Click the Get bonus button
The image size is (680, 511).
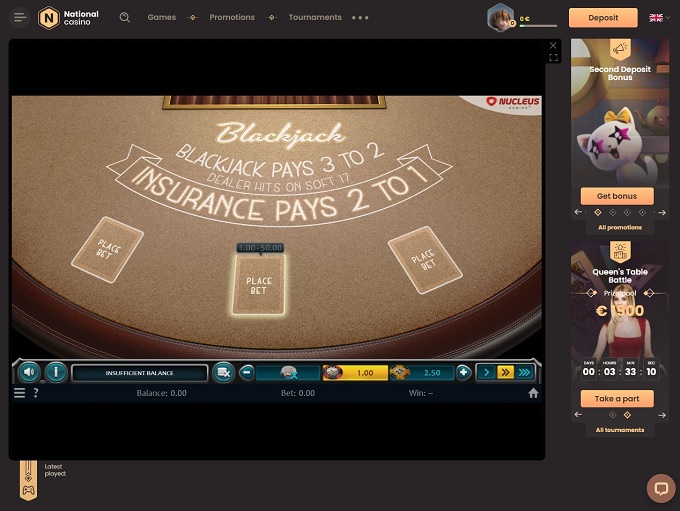617,195
